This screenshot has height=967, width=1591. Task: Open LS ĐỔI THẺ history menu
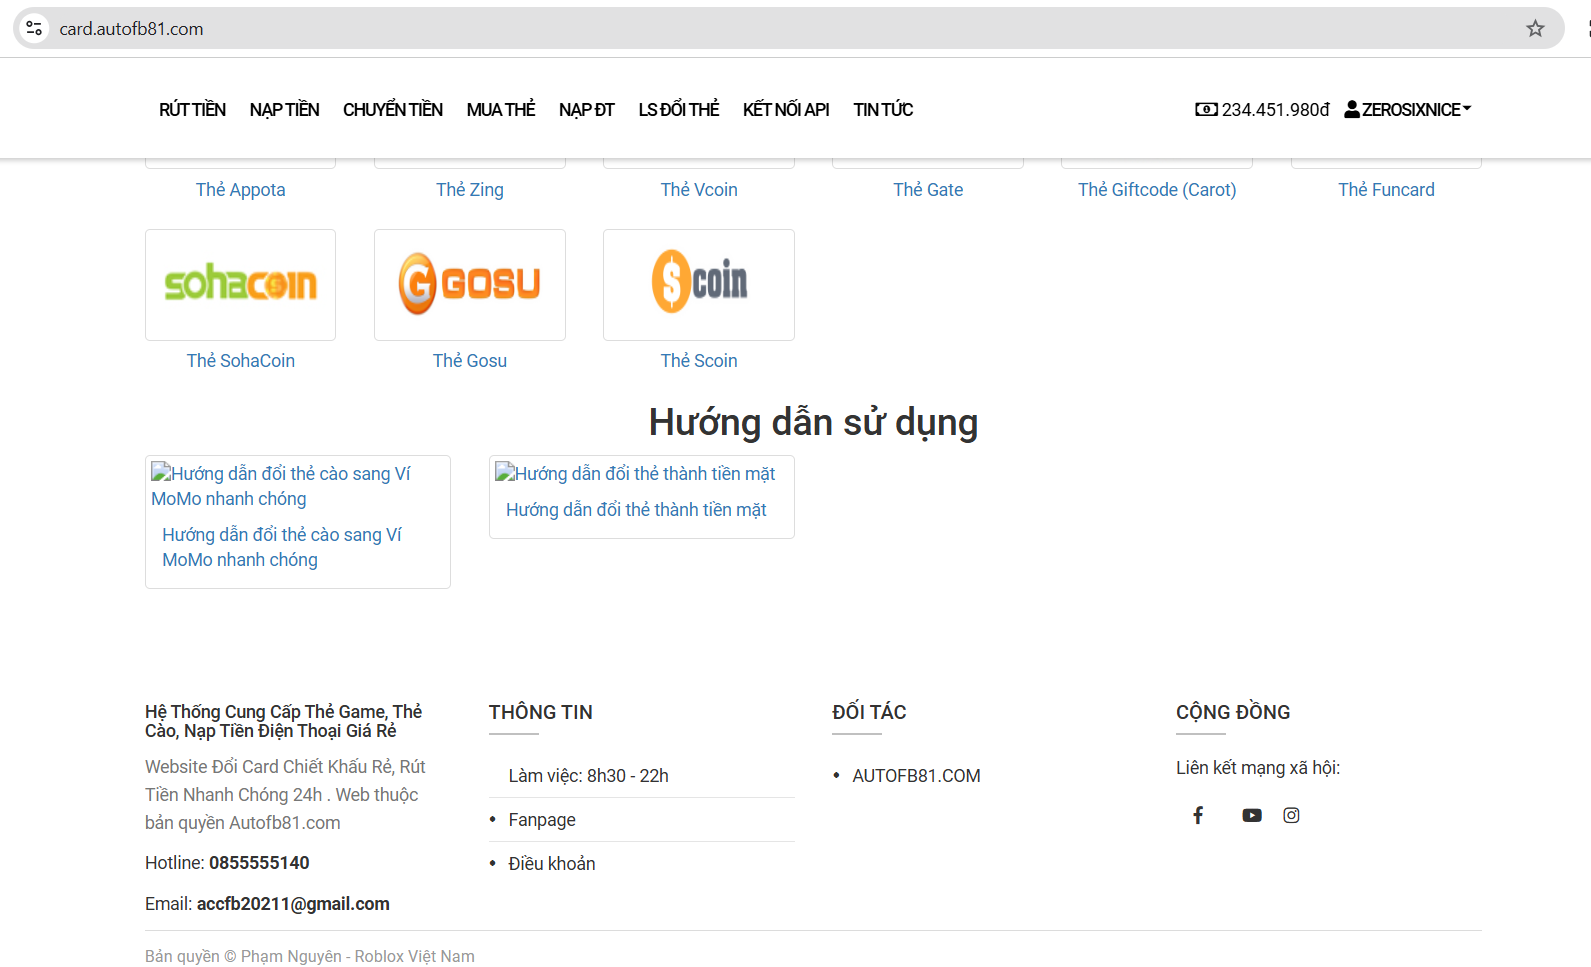[x=679, y=110]
